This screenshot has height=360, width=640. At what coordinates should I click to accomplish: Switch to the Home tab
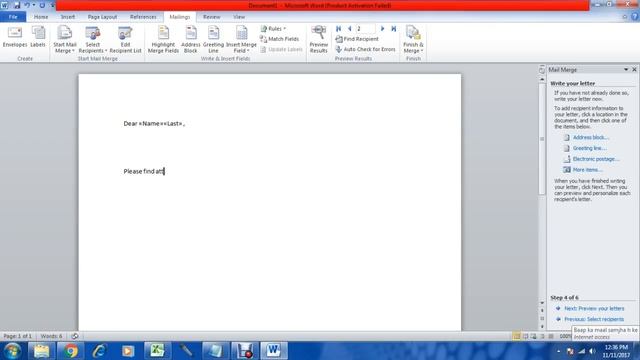point(41,17)
